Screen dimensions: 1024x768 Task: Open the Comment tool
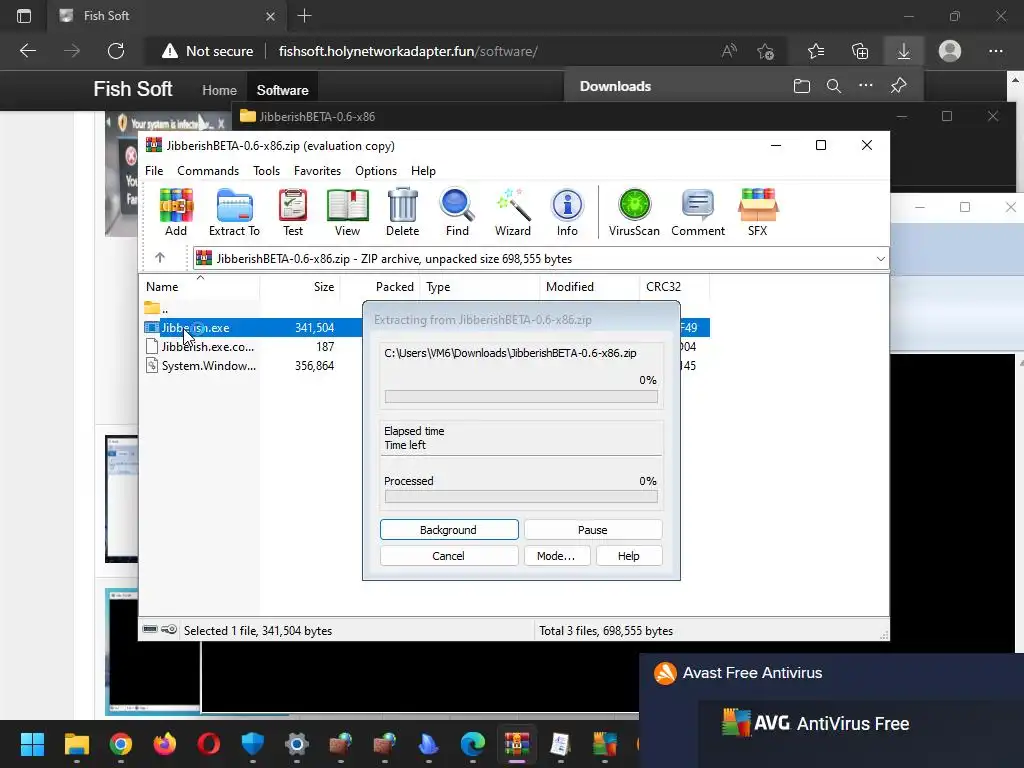[697, 212]
